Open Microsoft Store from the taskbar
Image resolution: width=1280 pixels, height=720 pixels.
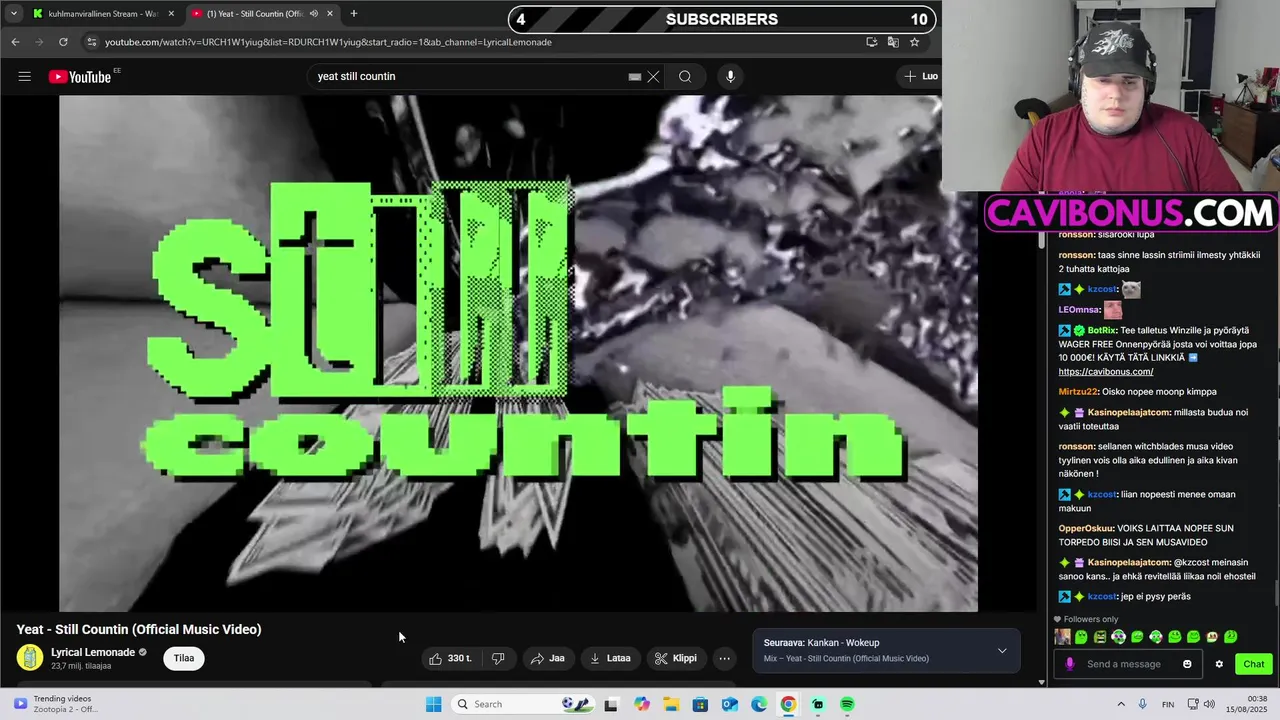coord(700,704)
